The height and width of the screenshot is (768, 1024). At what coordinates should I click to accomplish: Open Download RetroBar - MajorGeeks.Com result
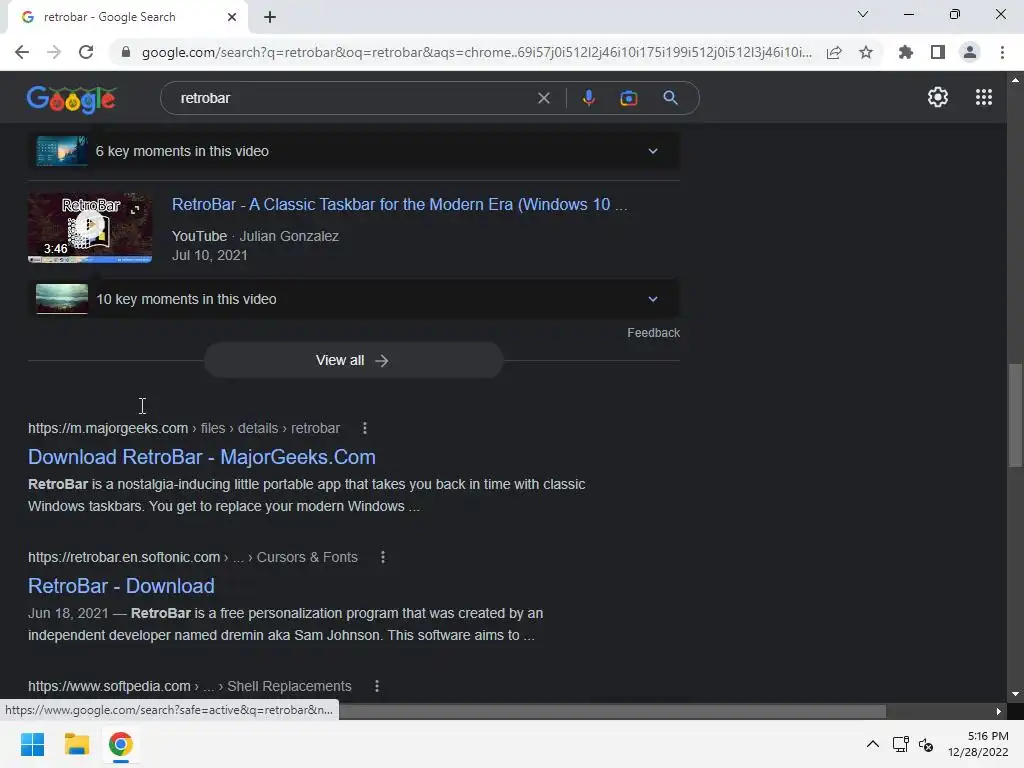pyautogui.click(x=202, y=456)
